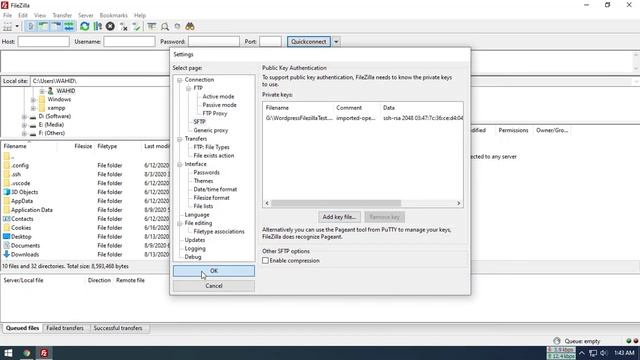This screenshot has height=360, width=640.
Task: Select Generic proxy settings page
Action: [x=211, y=130]
